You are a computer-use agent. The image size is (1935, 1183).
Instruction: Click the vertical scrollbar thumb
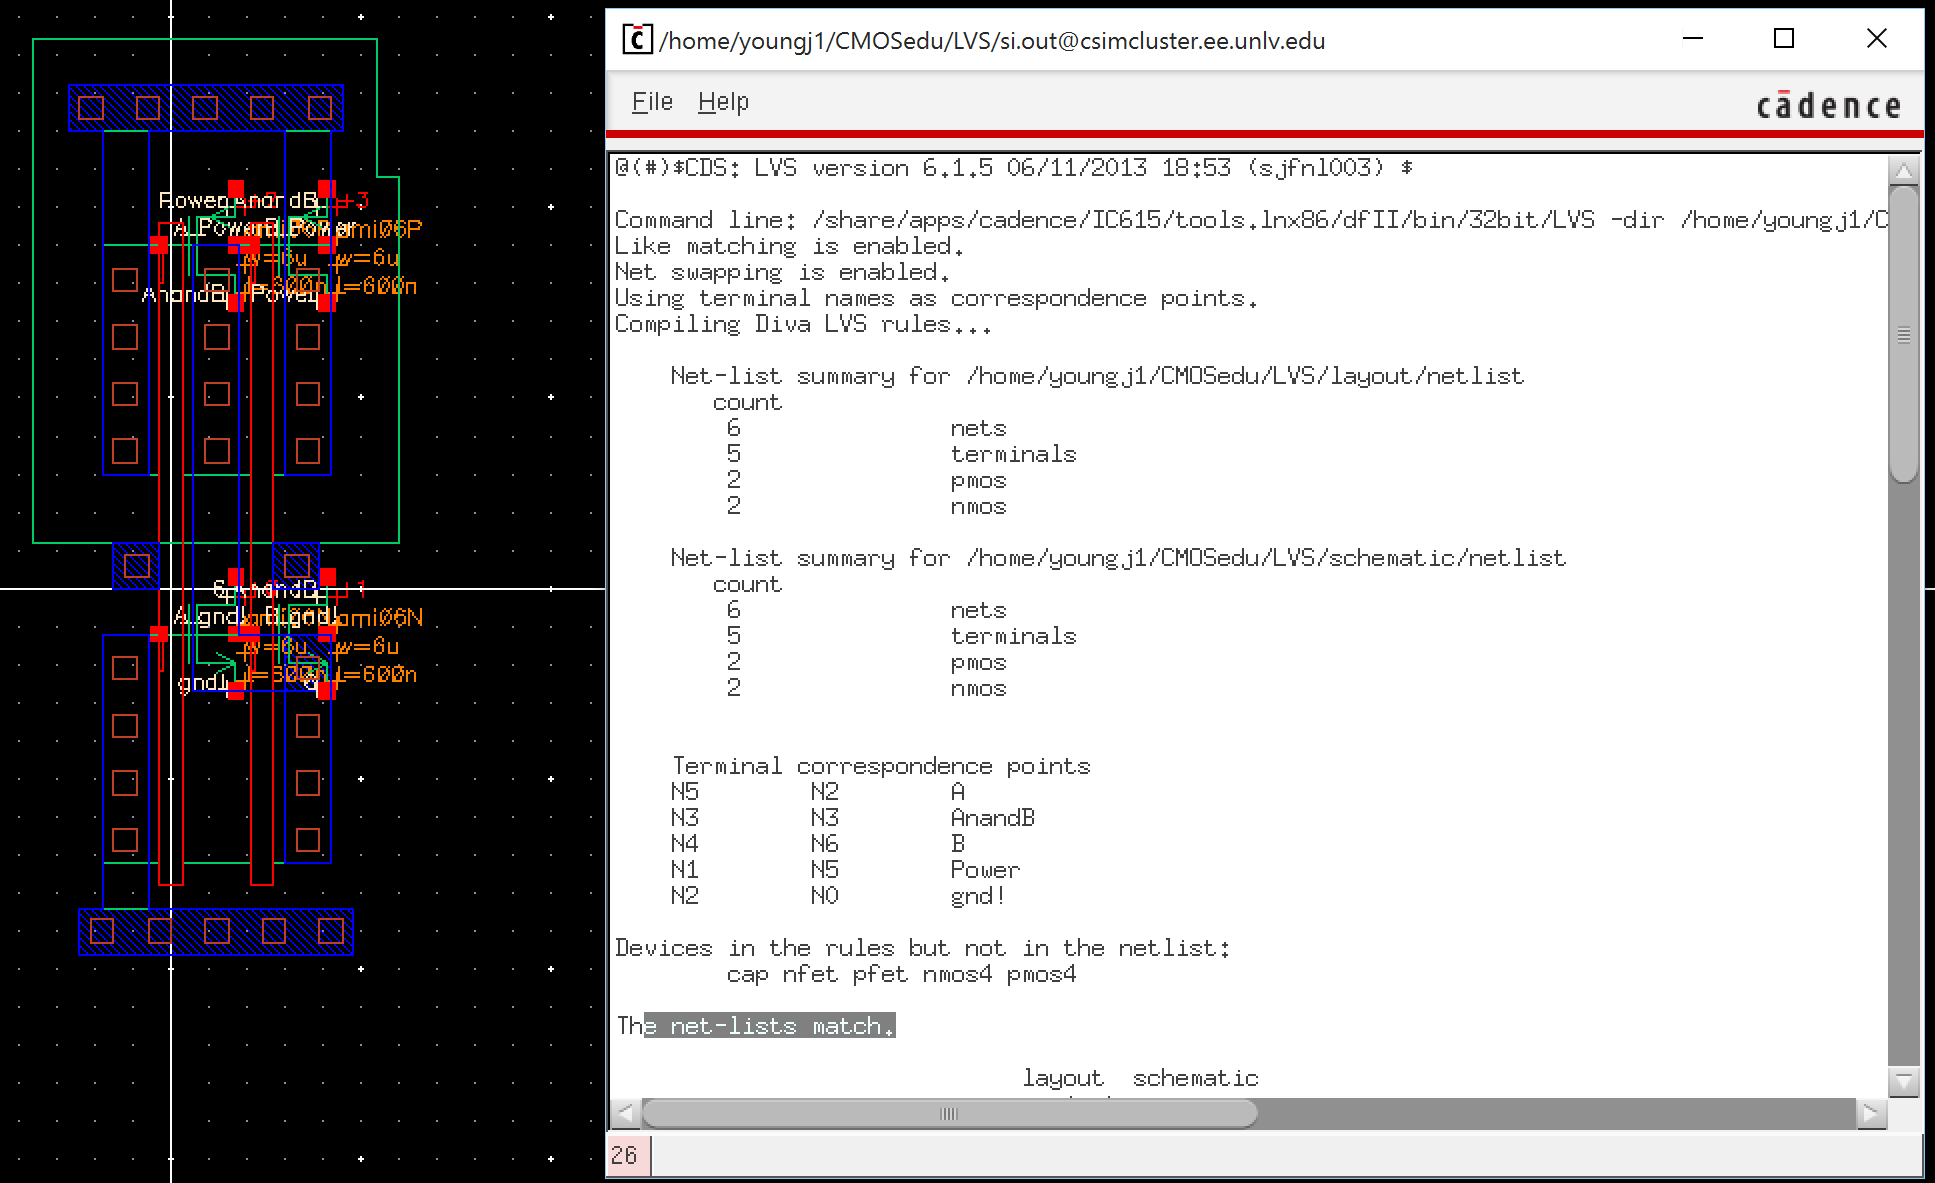(1903, 335)
